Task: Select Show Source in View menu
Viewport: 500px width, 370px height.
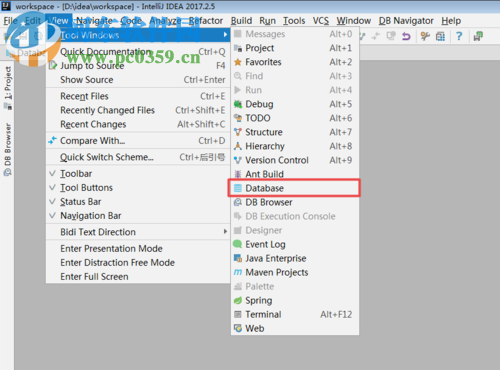Action: 138,80
